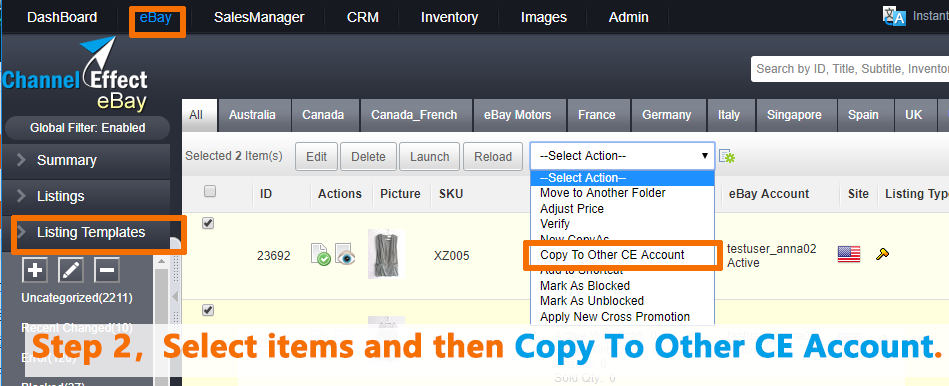
Task: Toggle the select-all header checkbox
Action: point(209,191)
